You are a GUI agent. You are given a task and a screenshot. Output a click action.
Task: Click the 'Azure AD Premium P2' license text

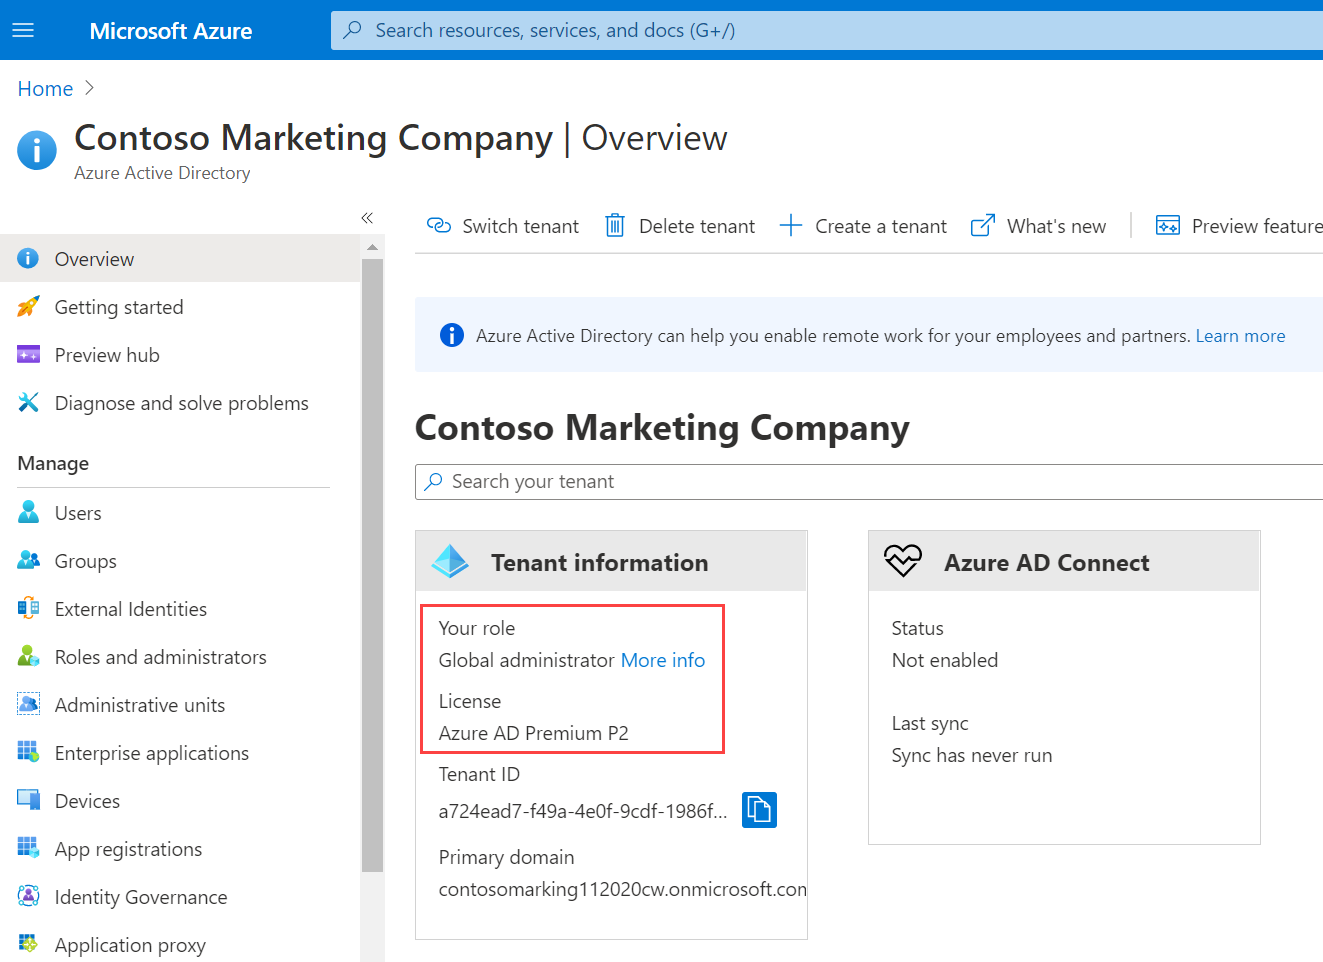533,733
